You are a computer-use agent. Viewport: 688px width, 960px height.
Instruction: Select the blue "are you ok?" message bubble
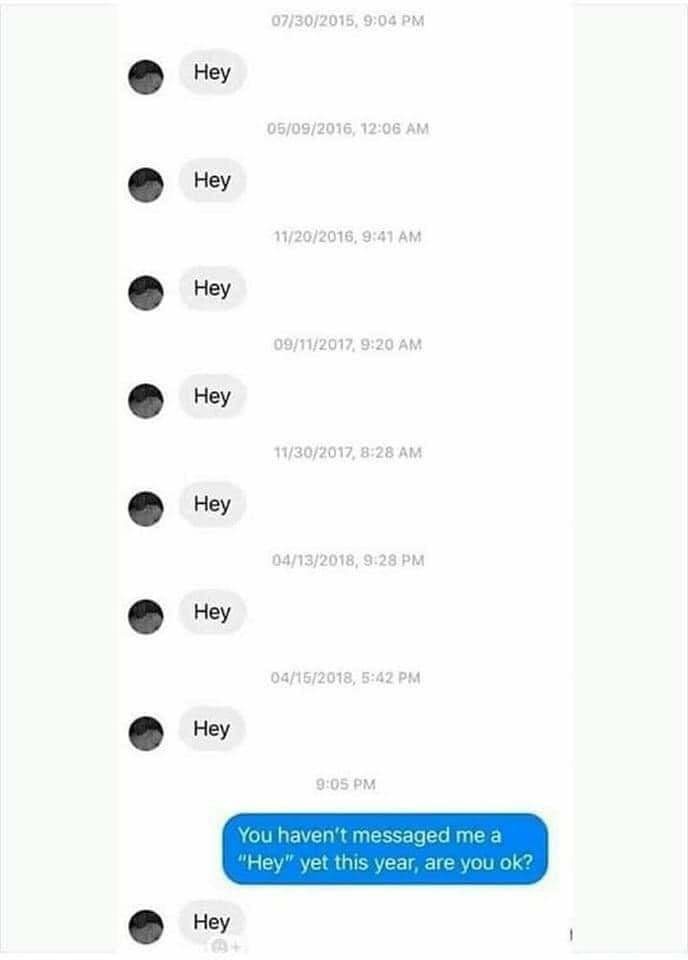(385, 849)
